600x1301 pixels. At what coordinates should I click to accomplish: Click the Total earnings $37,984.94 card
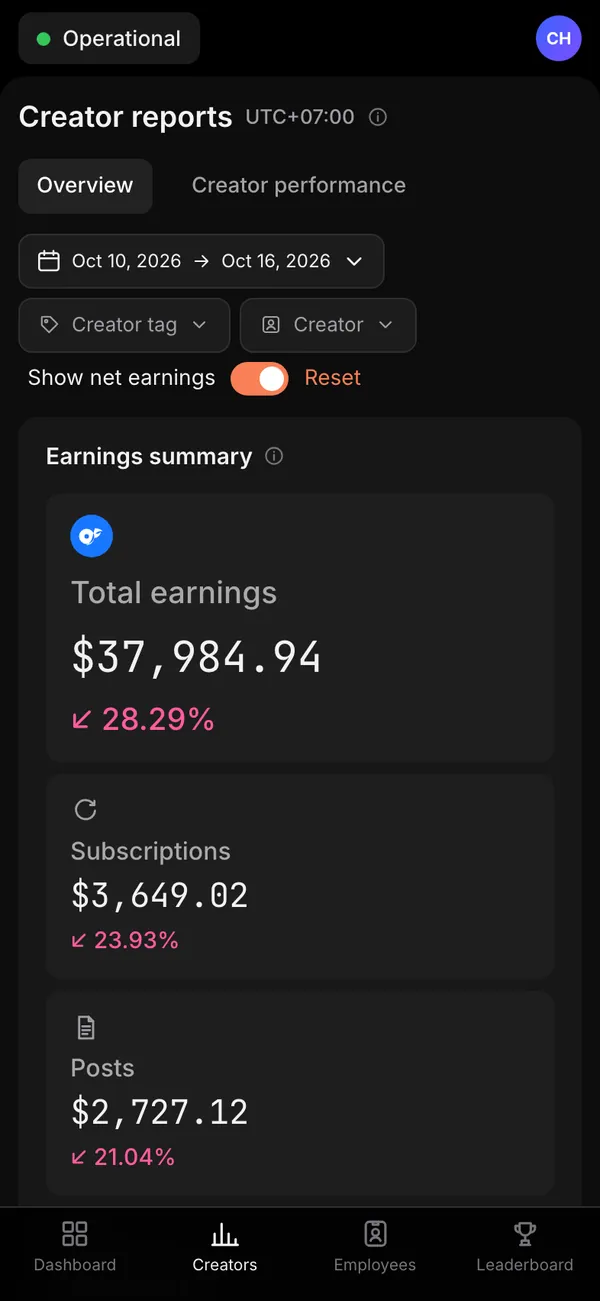(300, 627)
